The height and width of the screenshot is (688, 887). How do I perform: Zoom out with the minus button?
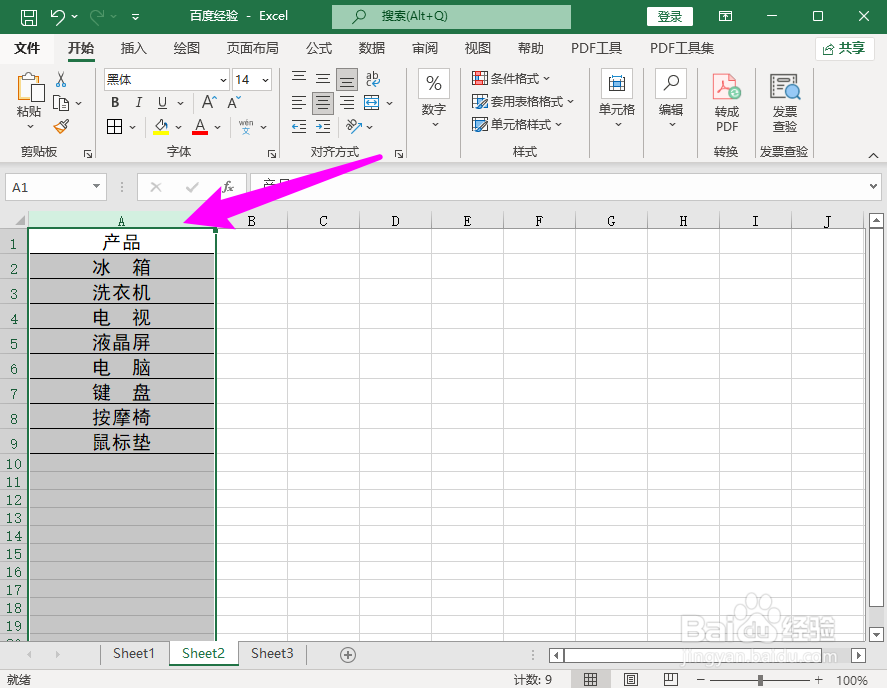[x=700, y=680]
